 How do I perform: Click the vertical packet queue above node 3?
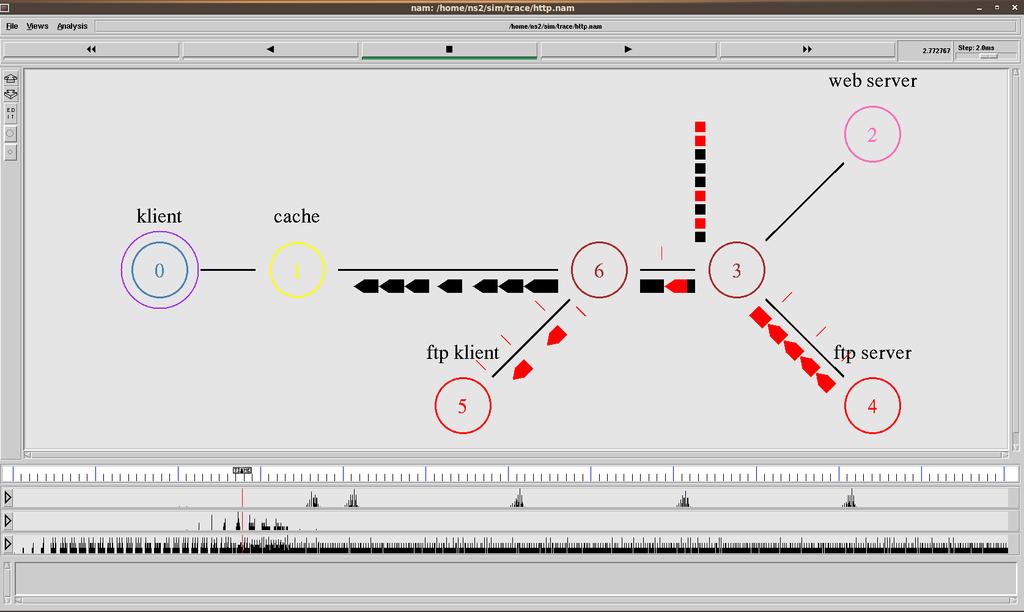(700, 182)
